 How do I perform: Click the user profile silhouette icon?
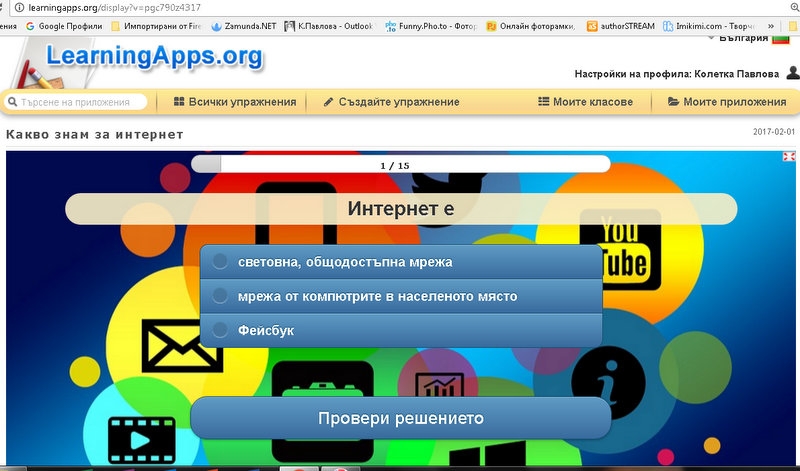coord(793,72)
